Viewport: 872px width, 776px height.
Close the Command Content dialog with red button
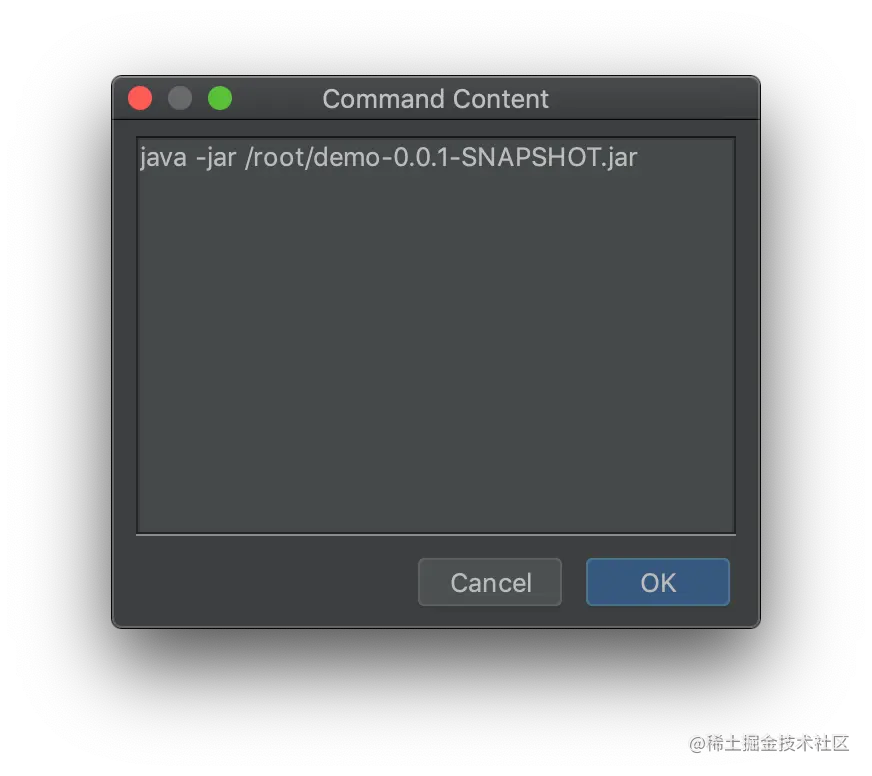tap(140, 98)
